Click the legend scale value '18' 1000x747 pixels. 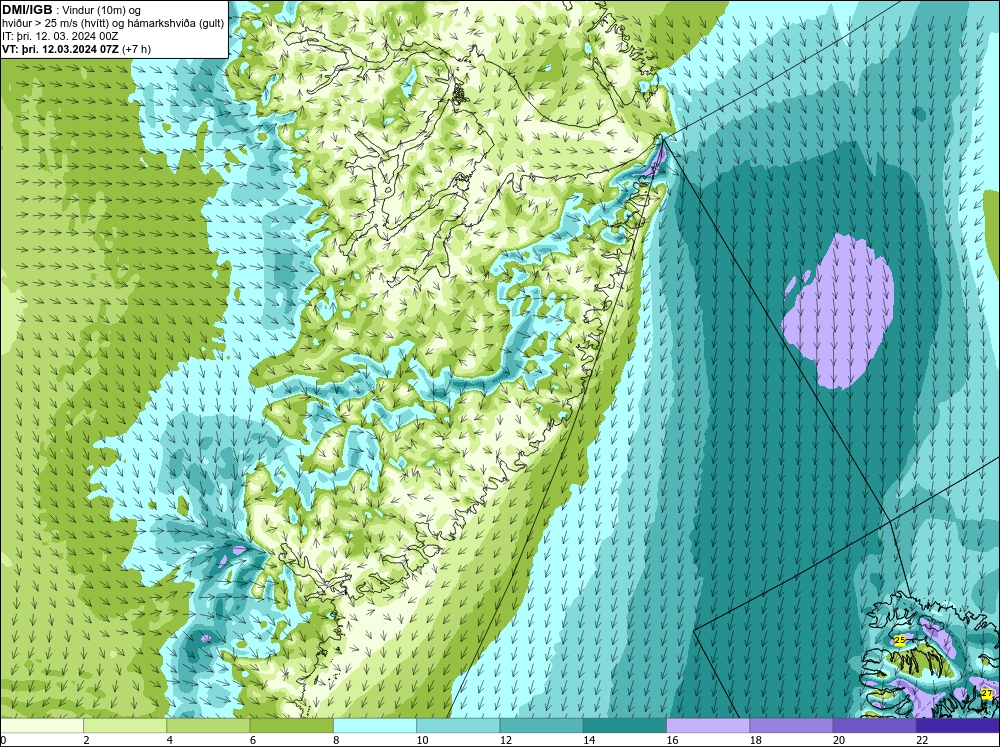pos(755,740)
